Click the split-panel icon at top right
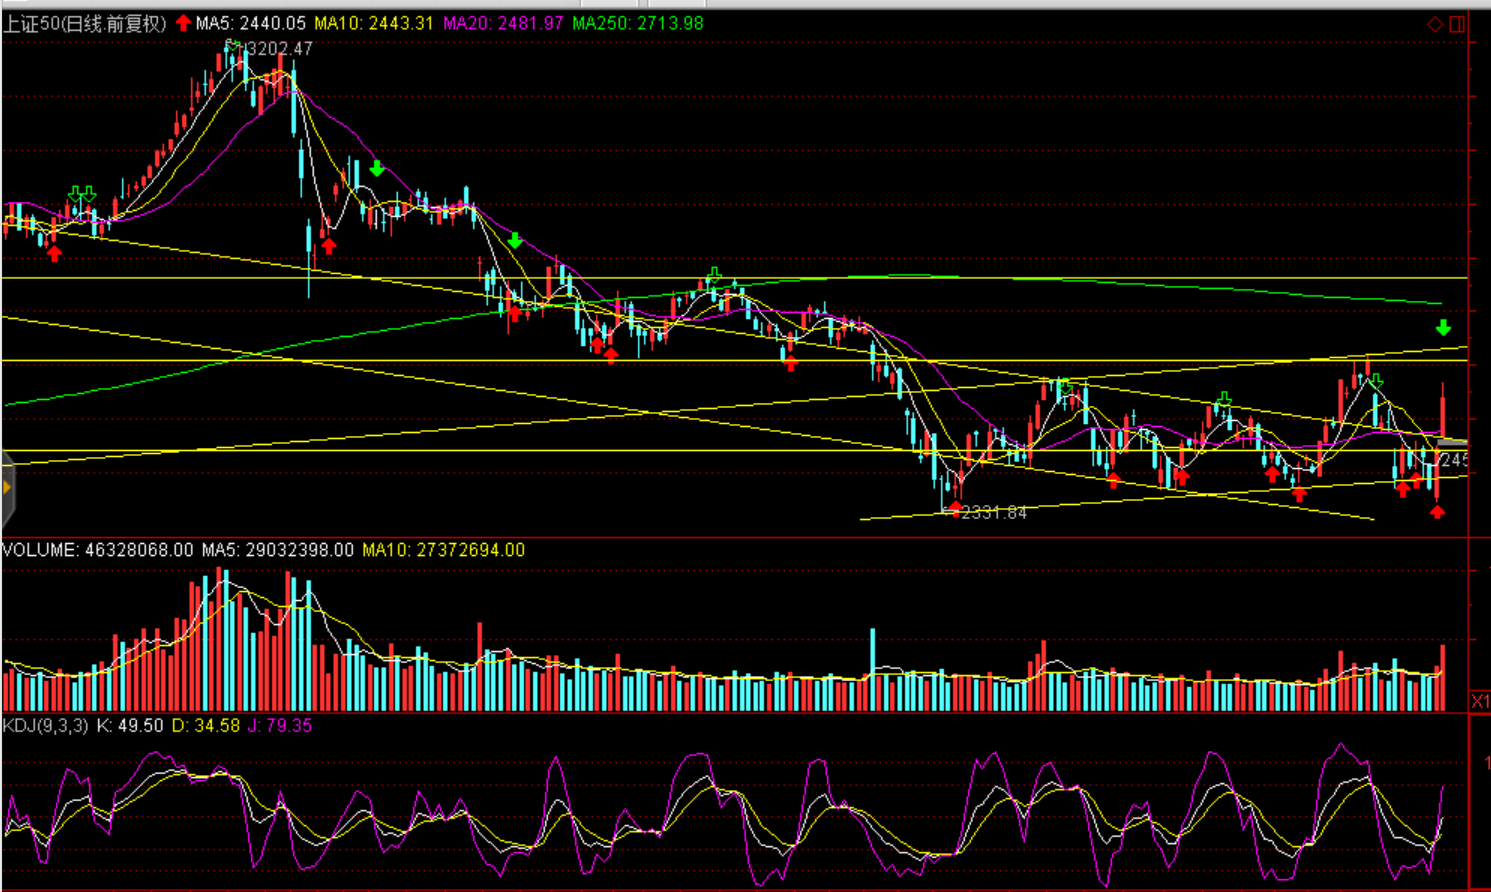The width and height of the screenshot is (1491, 892). [1457, 24]
